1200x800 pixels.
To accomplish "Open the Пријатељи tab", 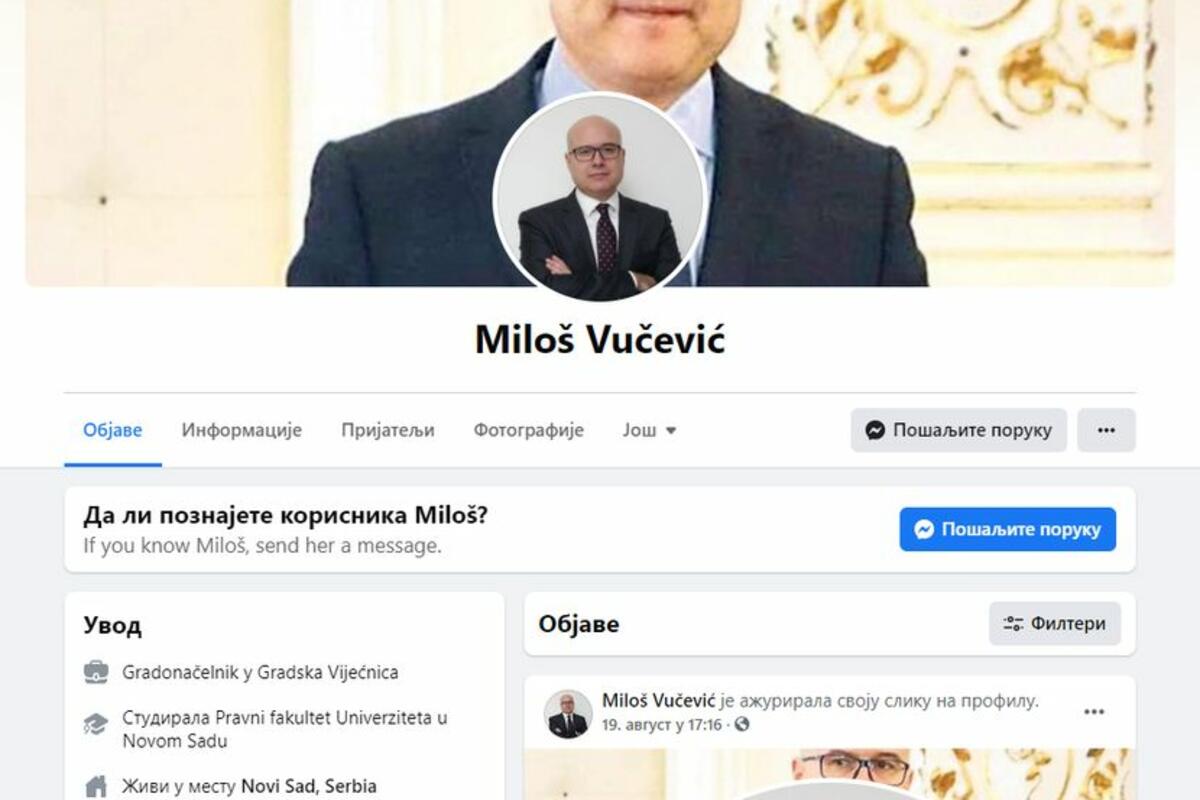I will coord(388,430).
